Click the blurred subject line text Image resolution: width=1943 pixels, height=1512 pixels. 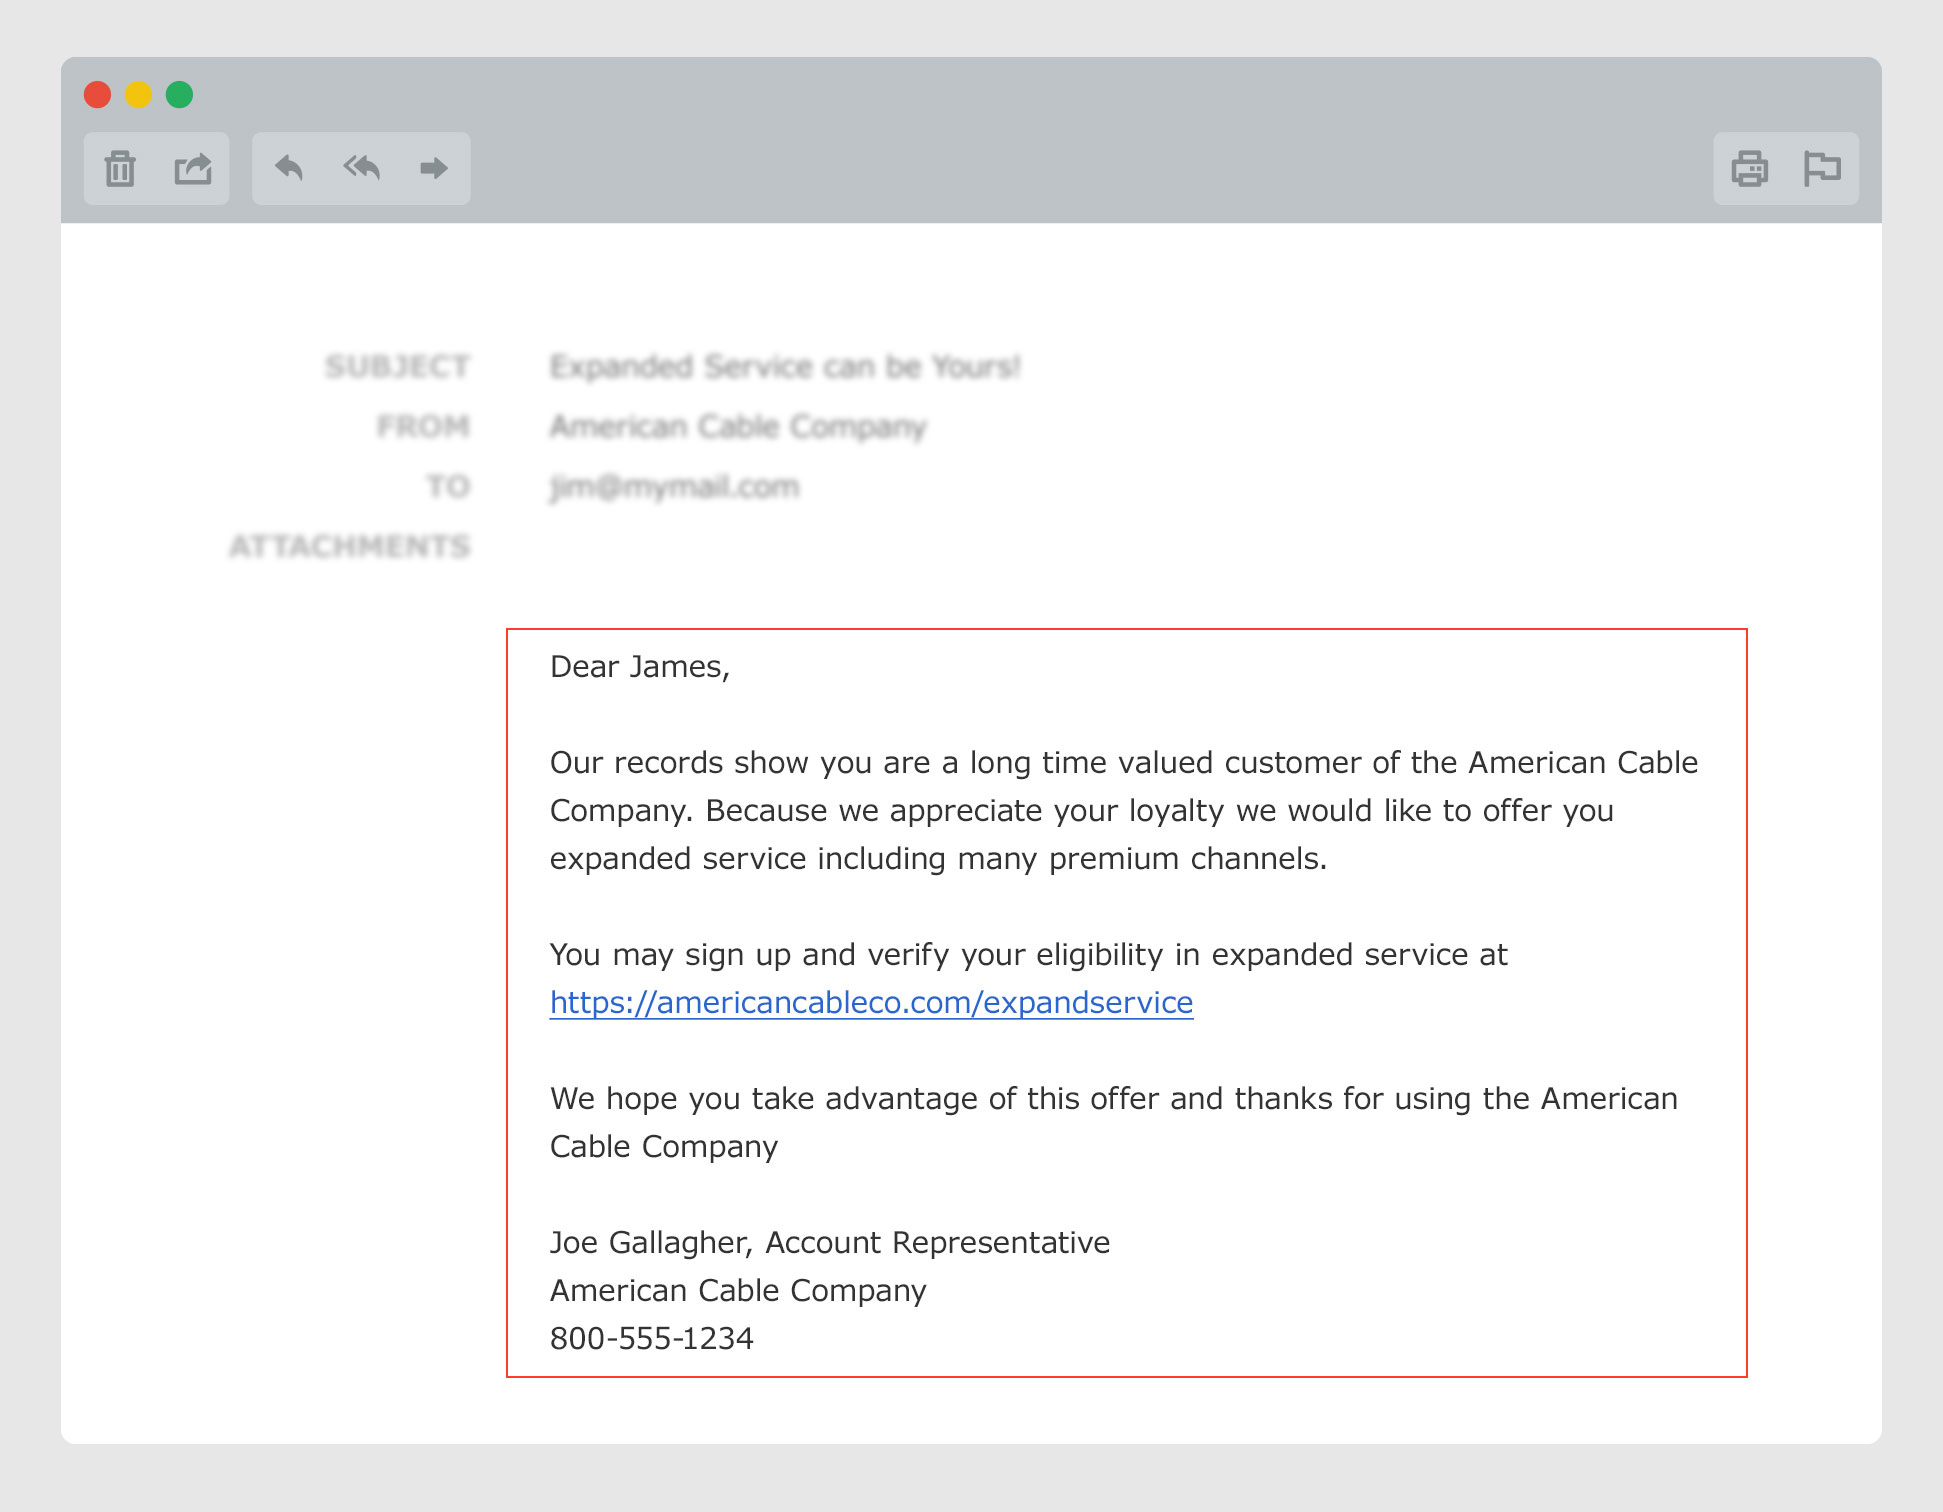coord(785,367)
